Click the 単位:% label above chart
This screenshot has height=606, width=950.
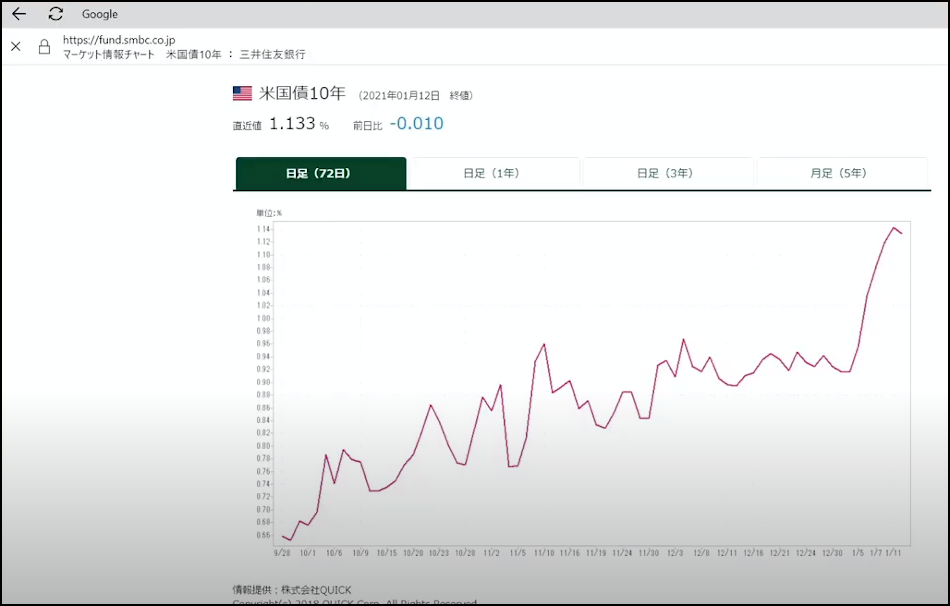pyautogui.click(x=269, y=213)
